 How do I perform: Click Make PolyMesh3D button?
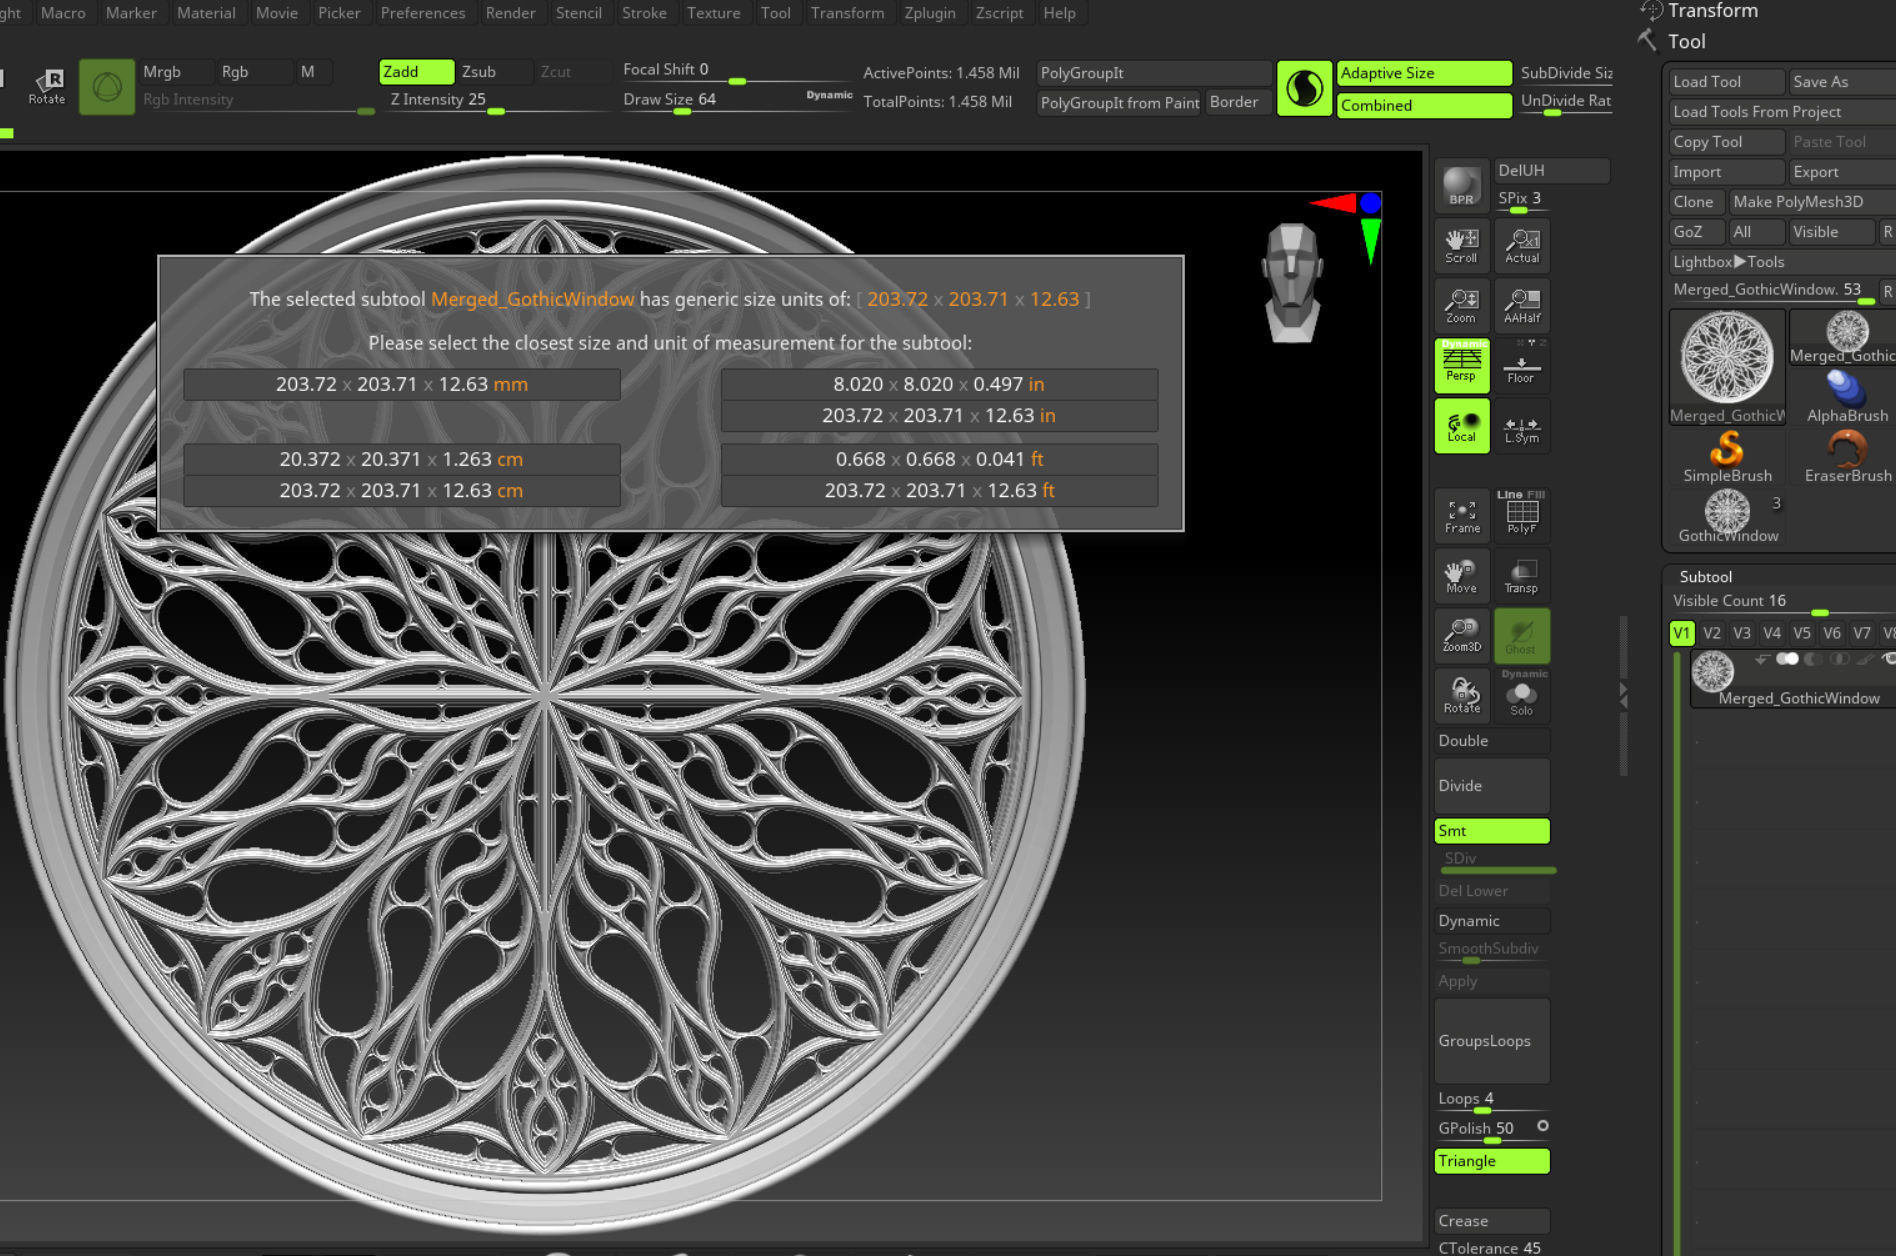point(1797,202)
